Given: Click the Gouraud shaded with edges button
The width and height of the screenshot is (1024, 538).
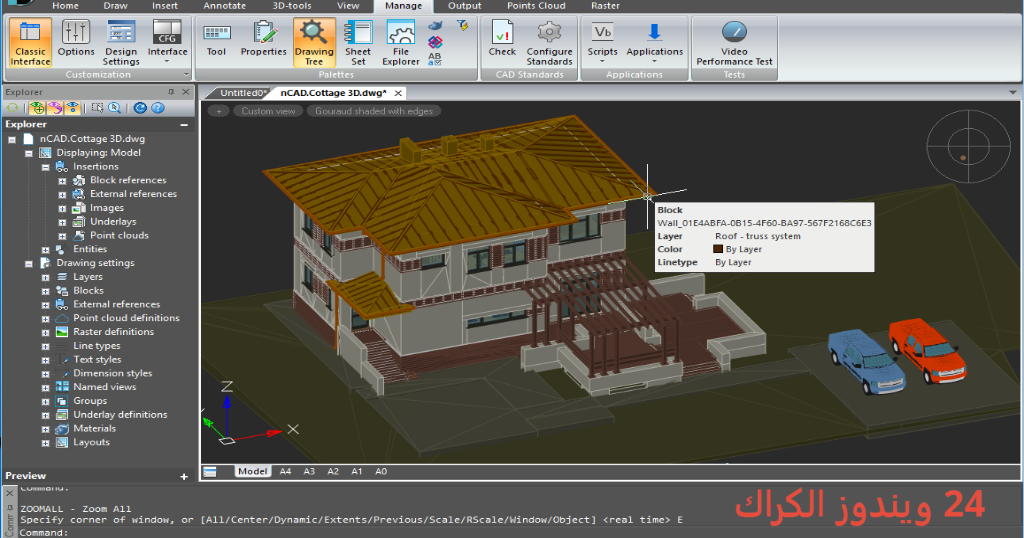Looking at the screenshot, I should [374, 111].
